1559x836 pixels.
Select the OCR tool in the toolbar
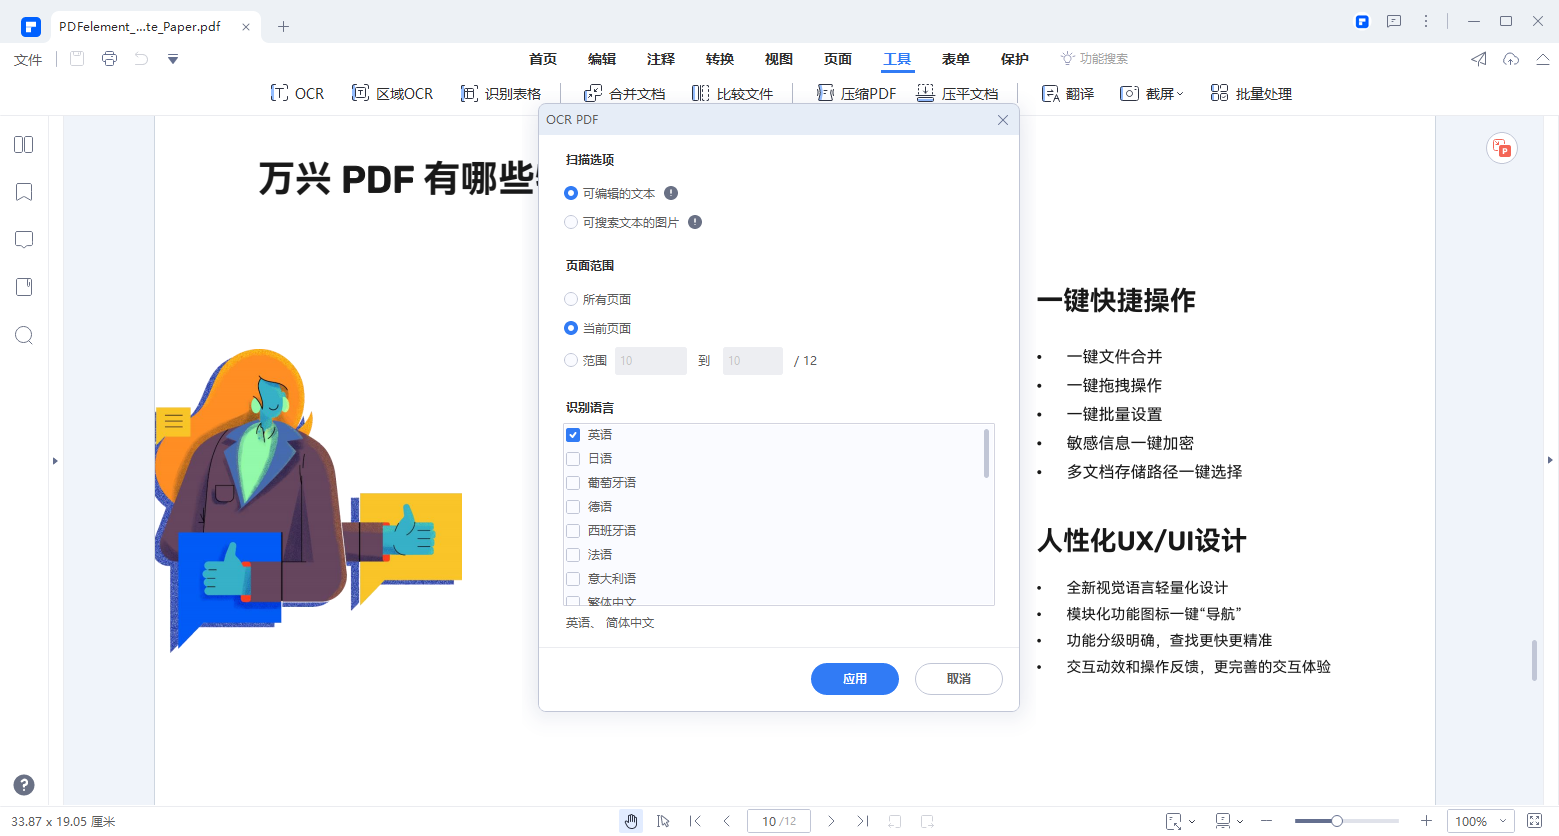297,93
